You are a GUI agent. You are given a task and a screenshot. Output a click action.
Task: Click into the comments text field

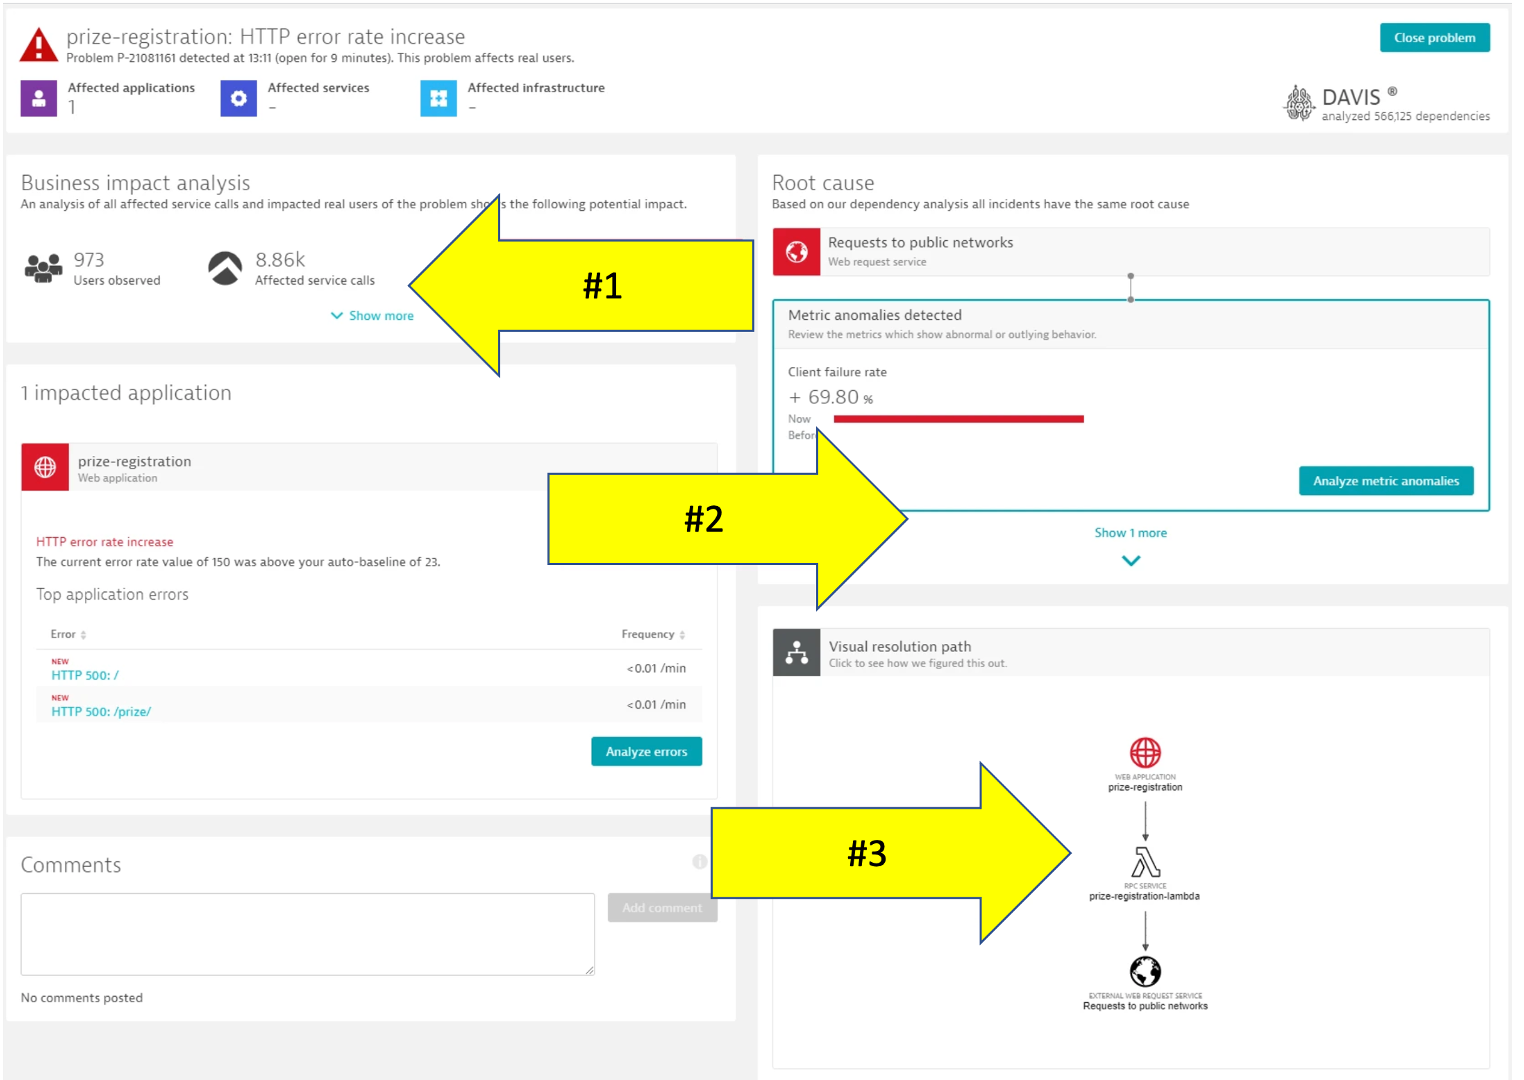click(308, 934)
